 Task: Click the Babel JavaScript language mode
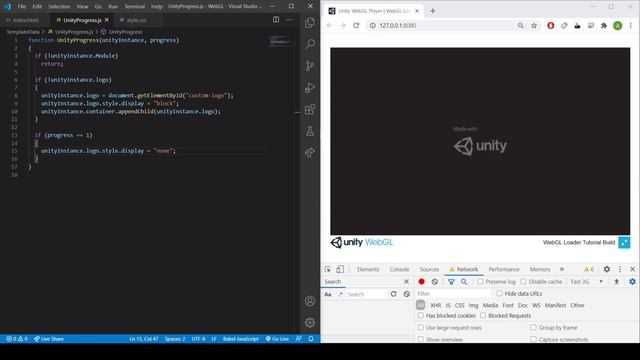(x=240, y=339)
